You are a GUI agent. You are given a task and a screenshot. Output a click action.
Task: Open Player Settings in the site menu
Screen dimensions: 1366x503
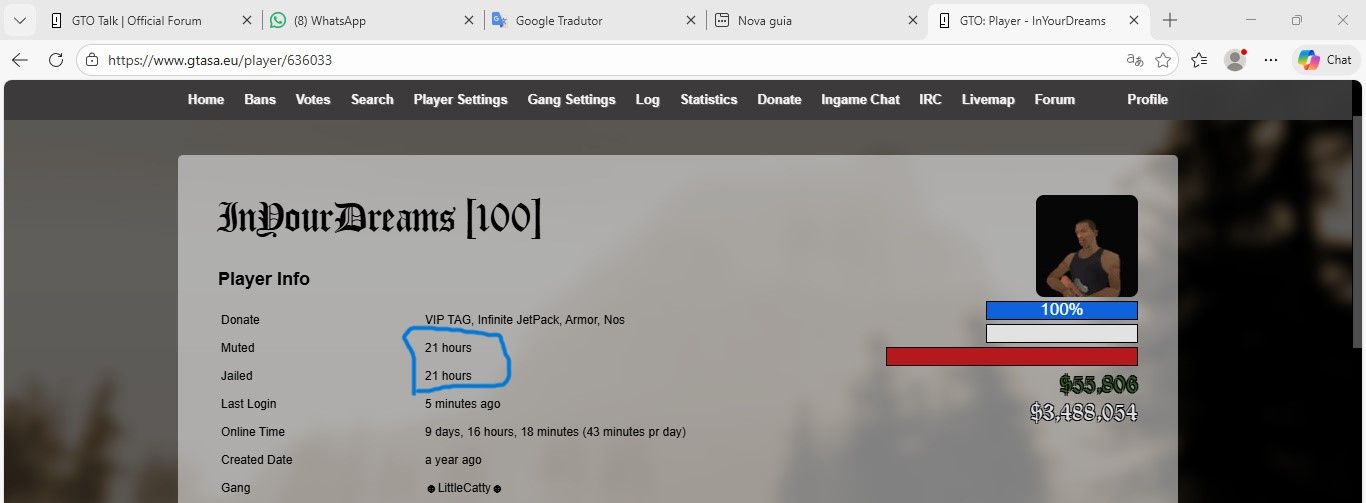point(460,99)
